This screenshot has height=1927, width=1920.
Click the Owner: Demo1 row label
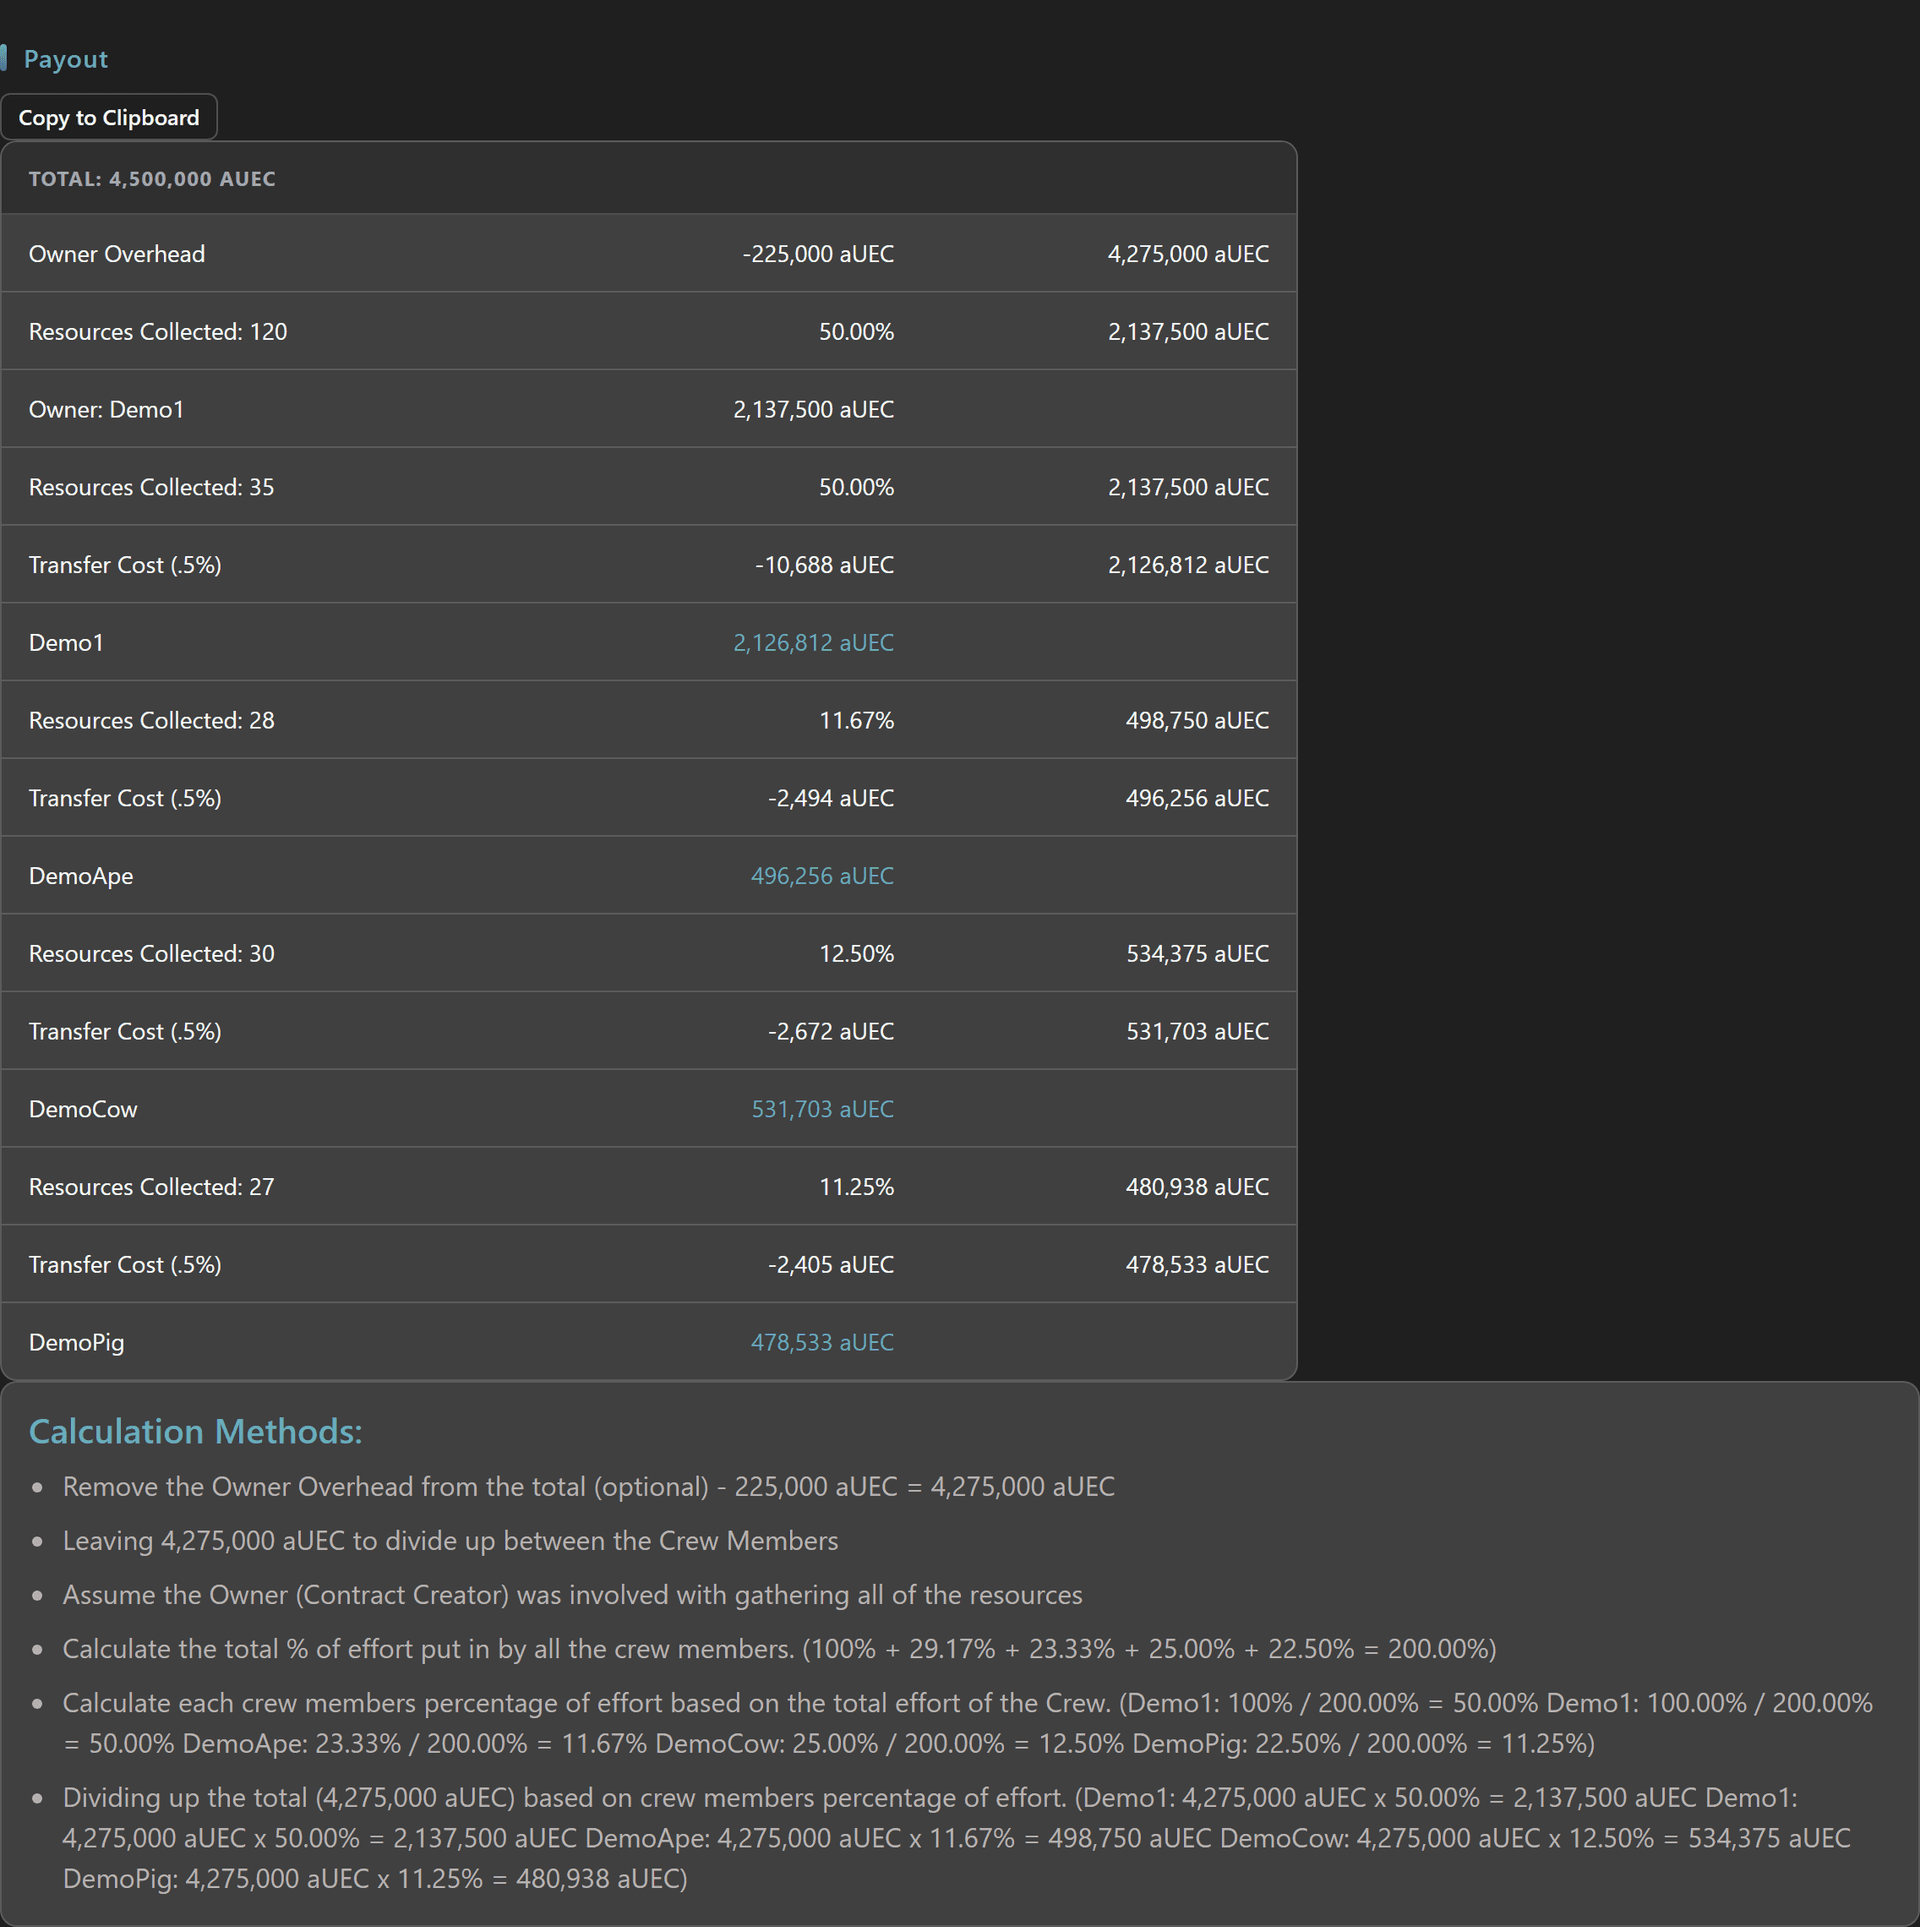pos(106,410)
